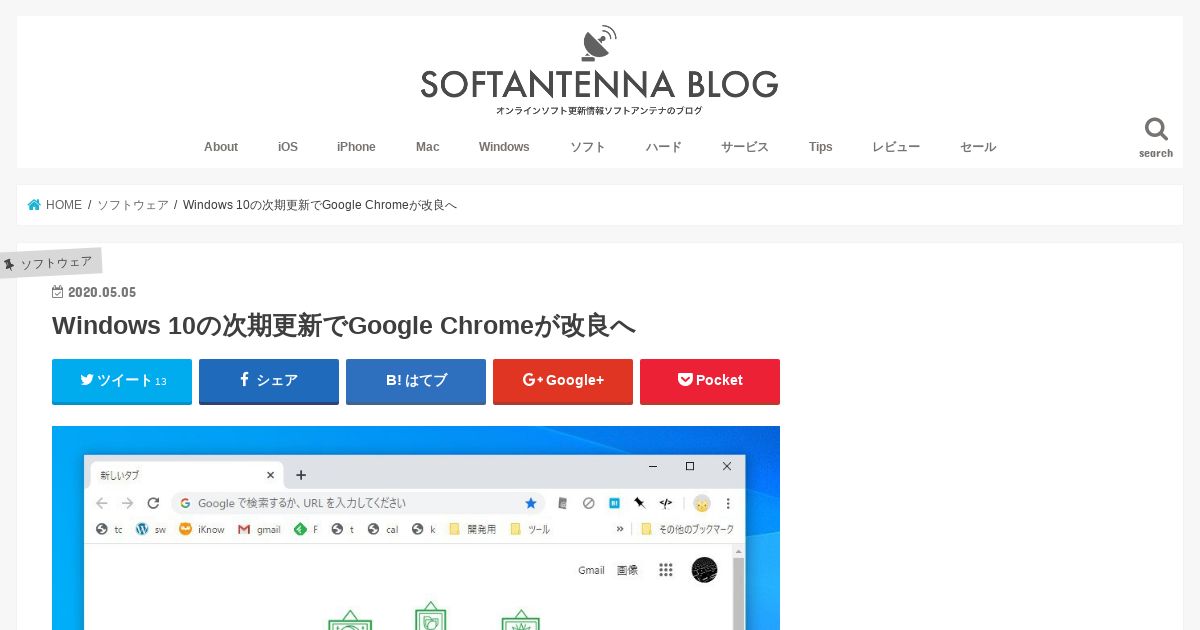This screenshot has height=630, width=1200.
Task: Open the gmail bookmark in bookmarks bar
Action: click(x=260, y=529)
